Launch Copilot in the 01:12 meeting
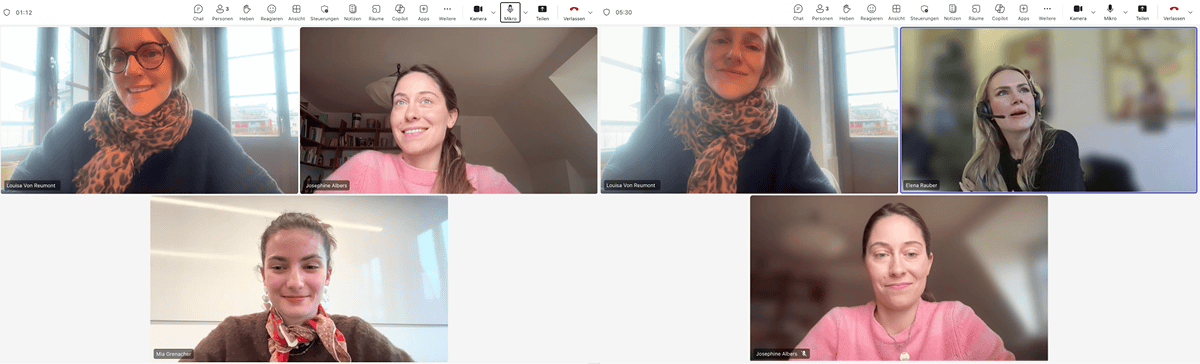1200x364 pixels. point(400,12)
